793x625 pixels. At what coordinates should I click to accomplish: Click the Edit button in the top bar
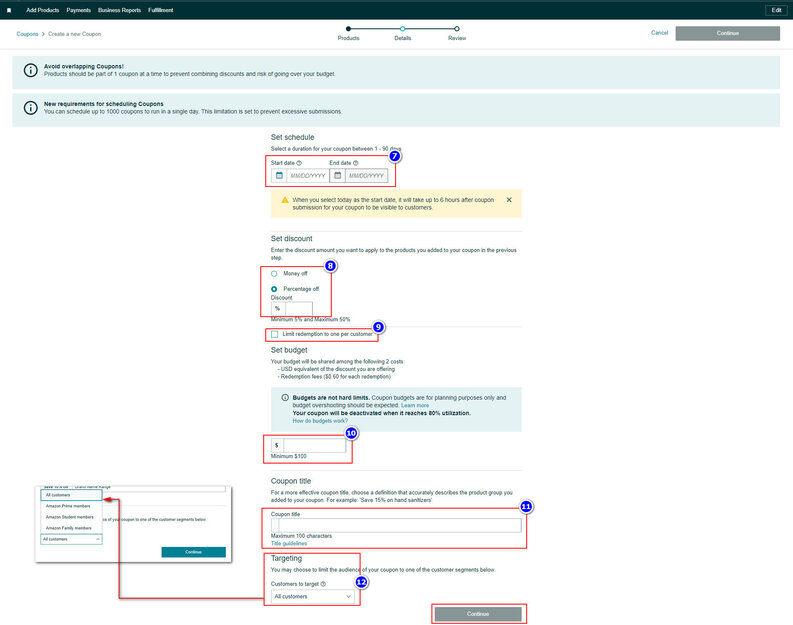tap(776, 10)
